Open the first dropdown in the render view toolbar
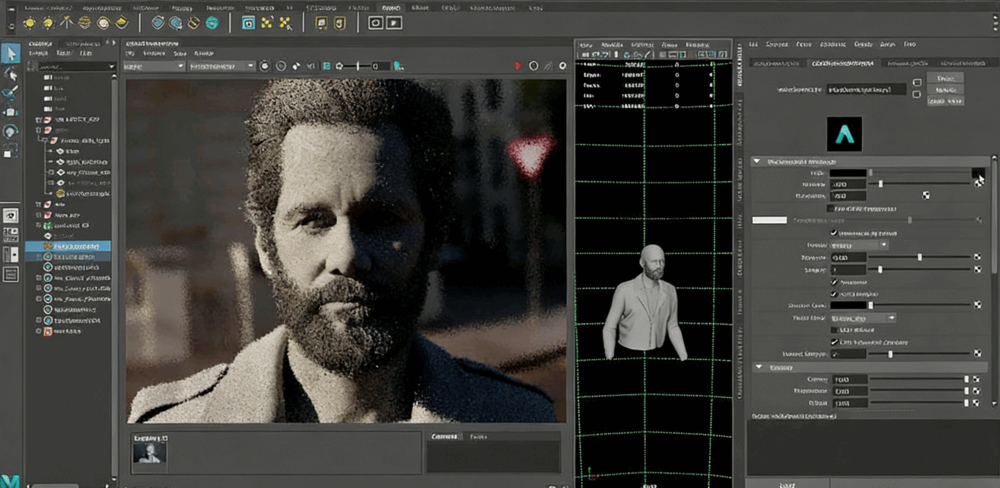The width and height of the screenshot is (1000, 488). [x=153, y=66]
